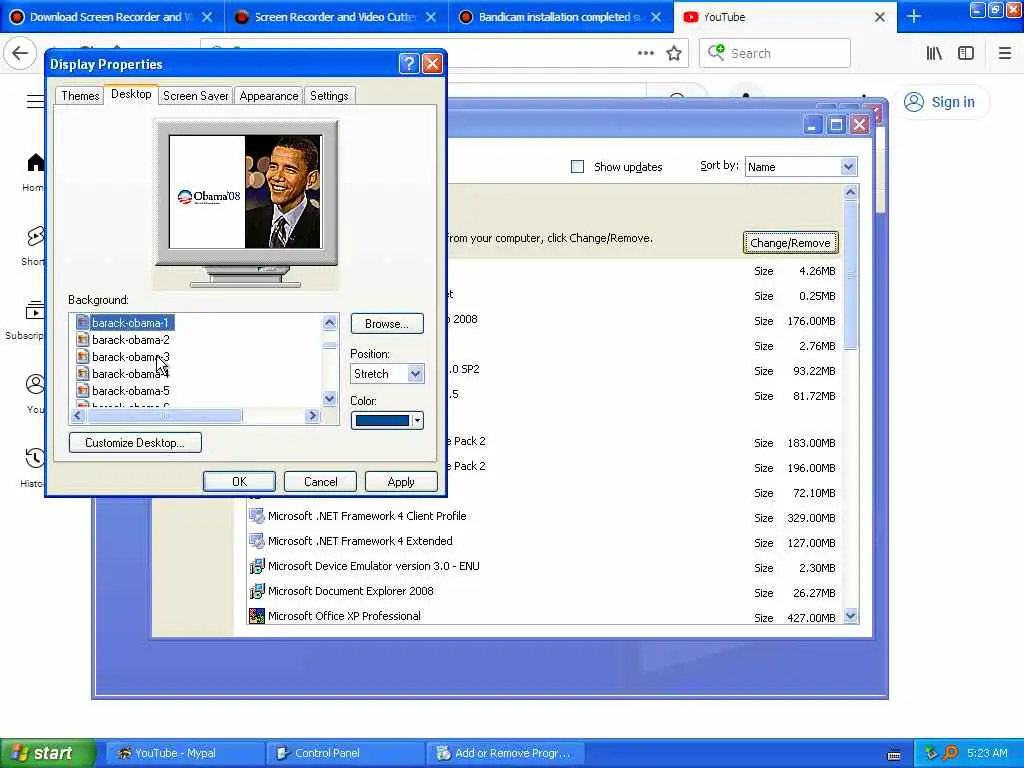
Task: Open the Sort by Name dropdown
Action: pos(848,167)
